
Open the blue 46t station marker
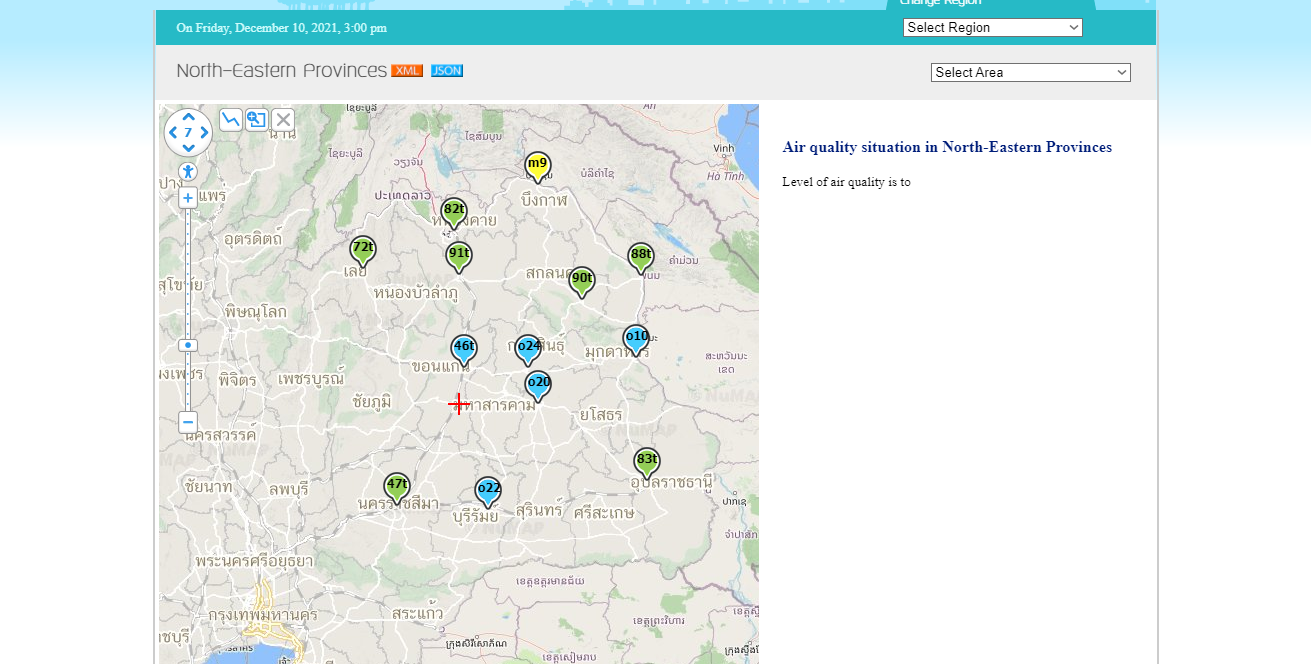pos(464,351)
